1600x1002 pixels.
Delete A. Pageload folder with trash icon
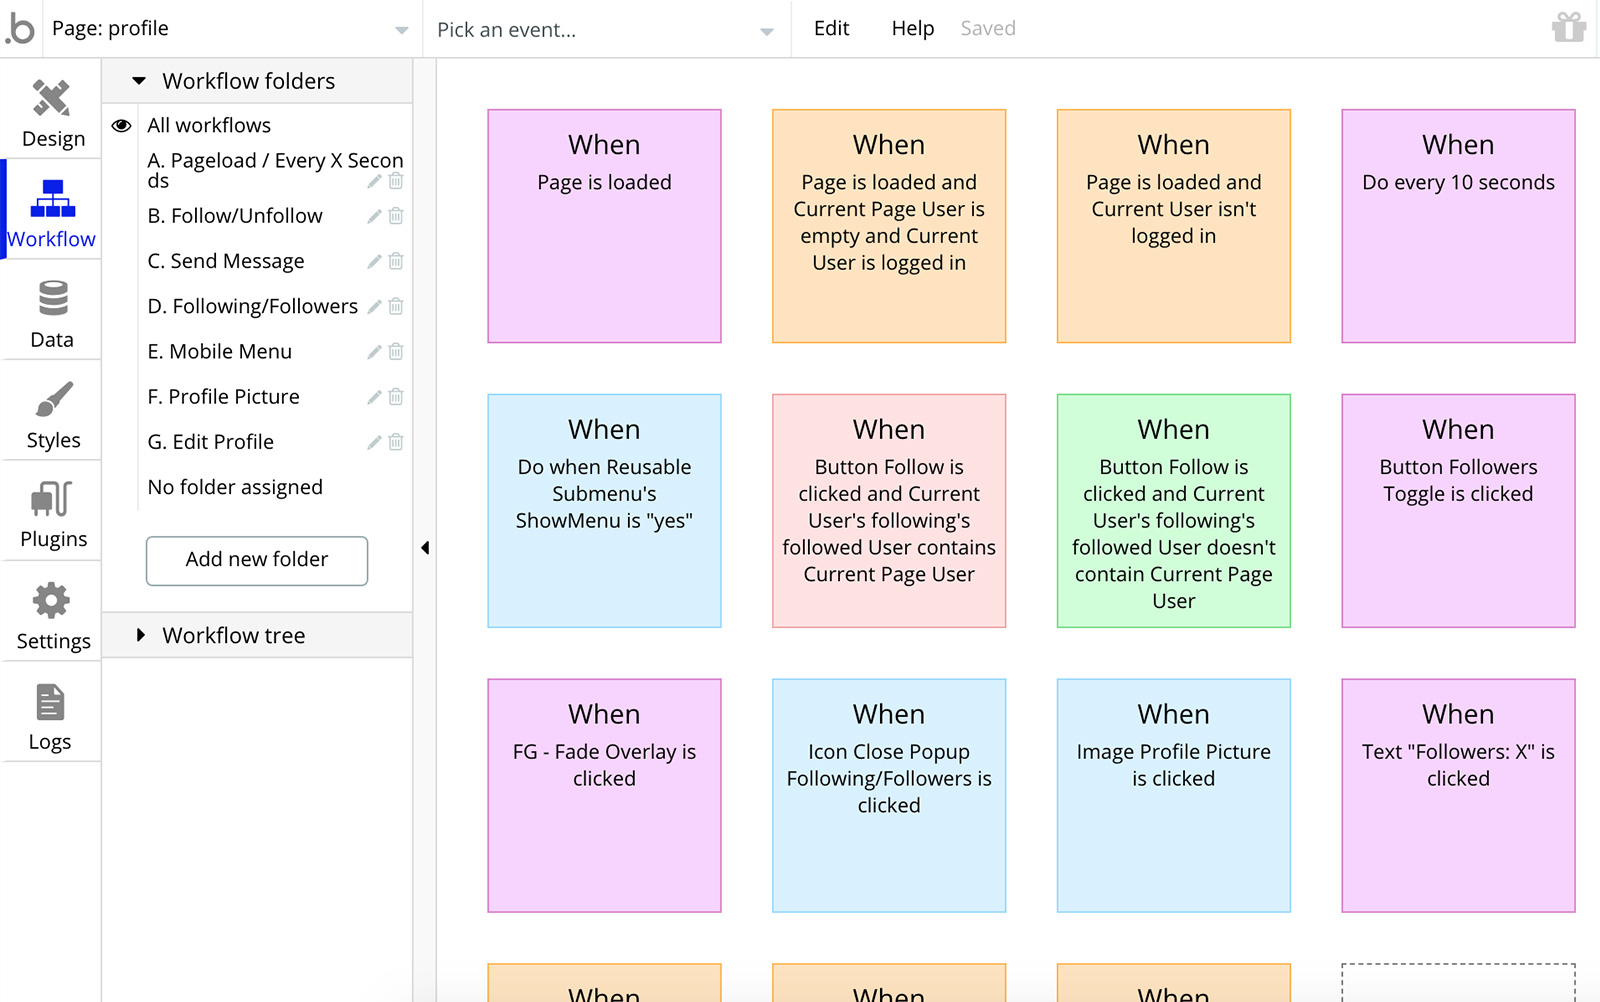[396, 181]
